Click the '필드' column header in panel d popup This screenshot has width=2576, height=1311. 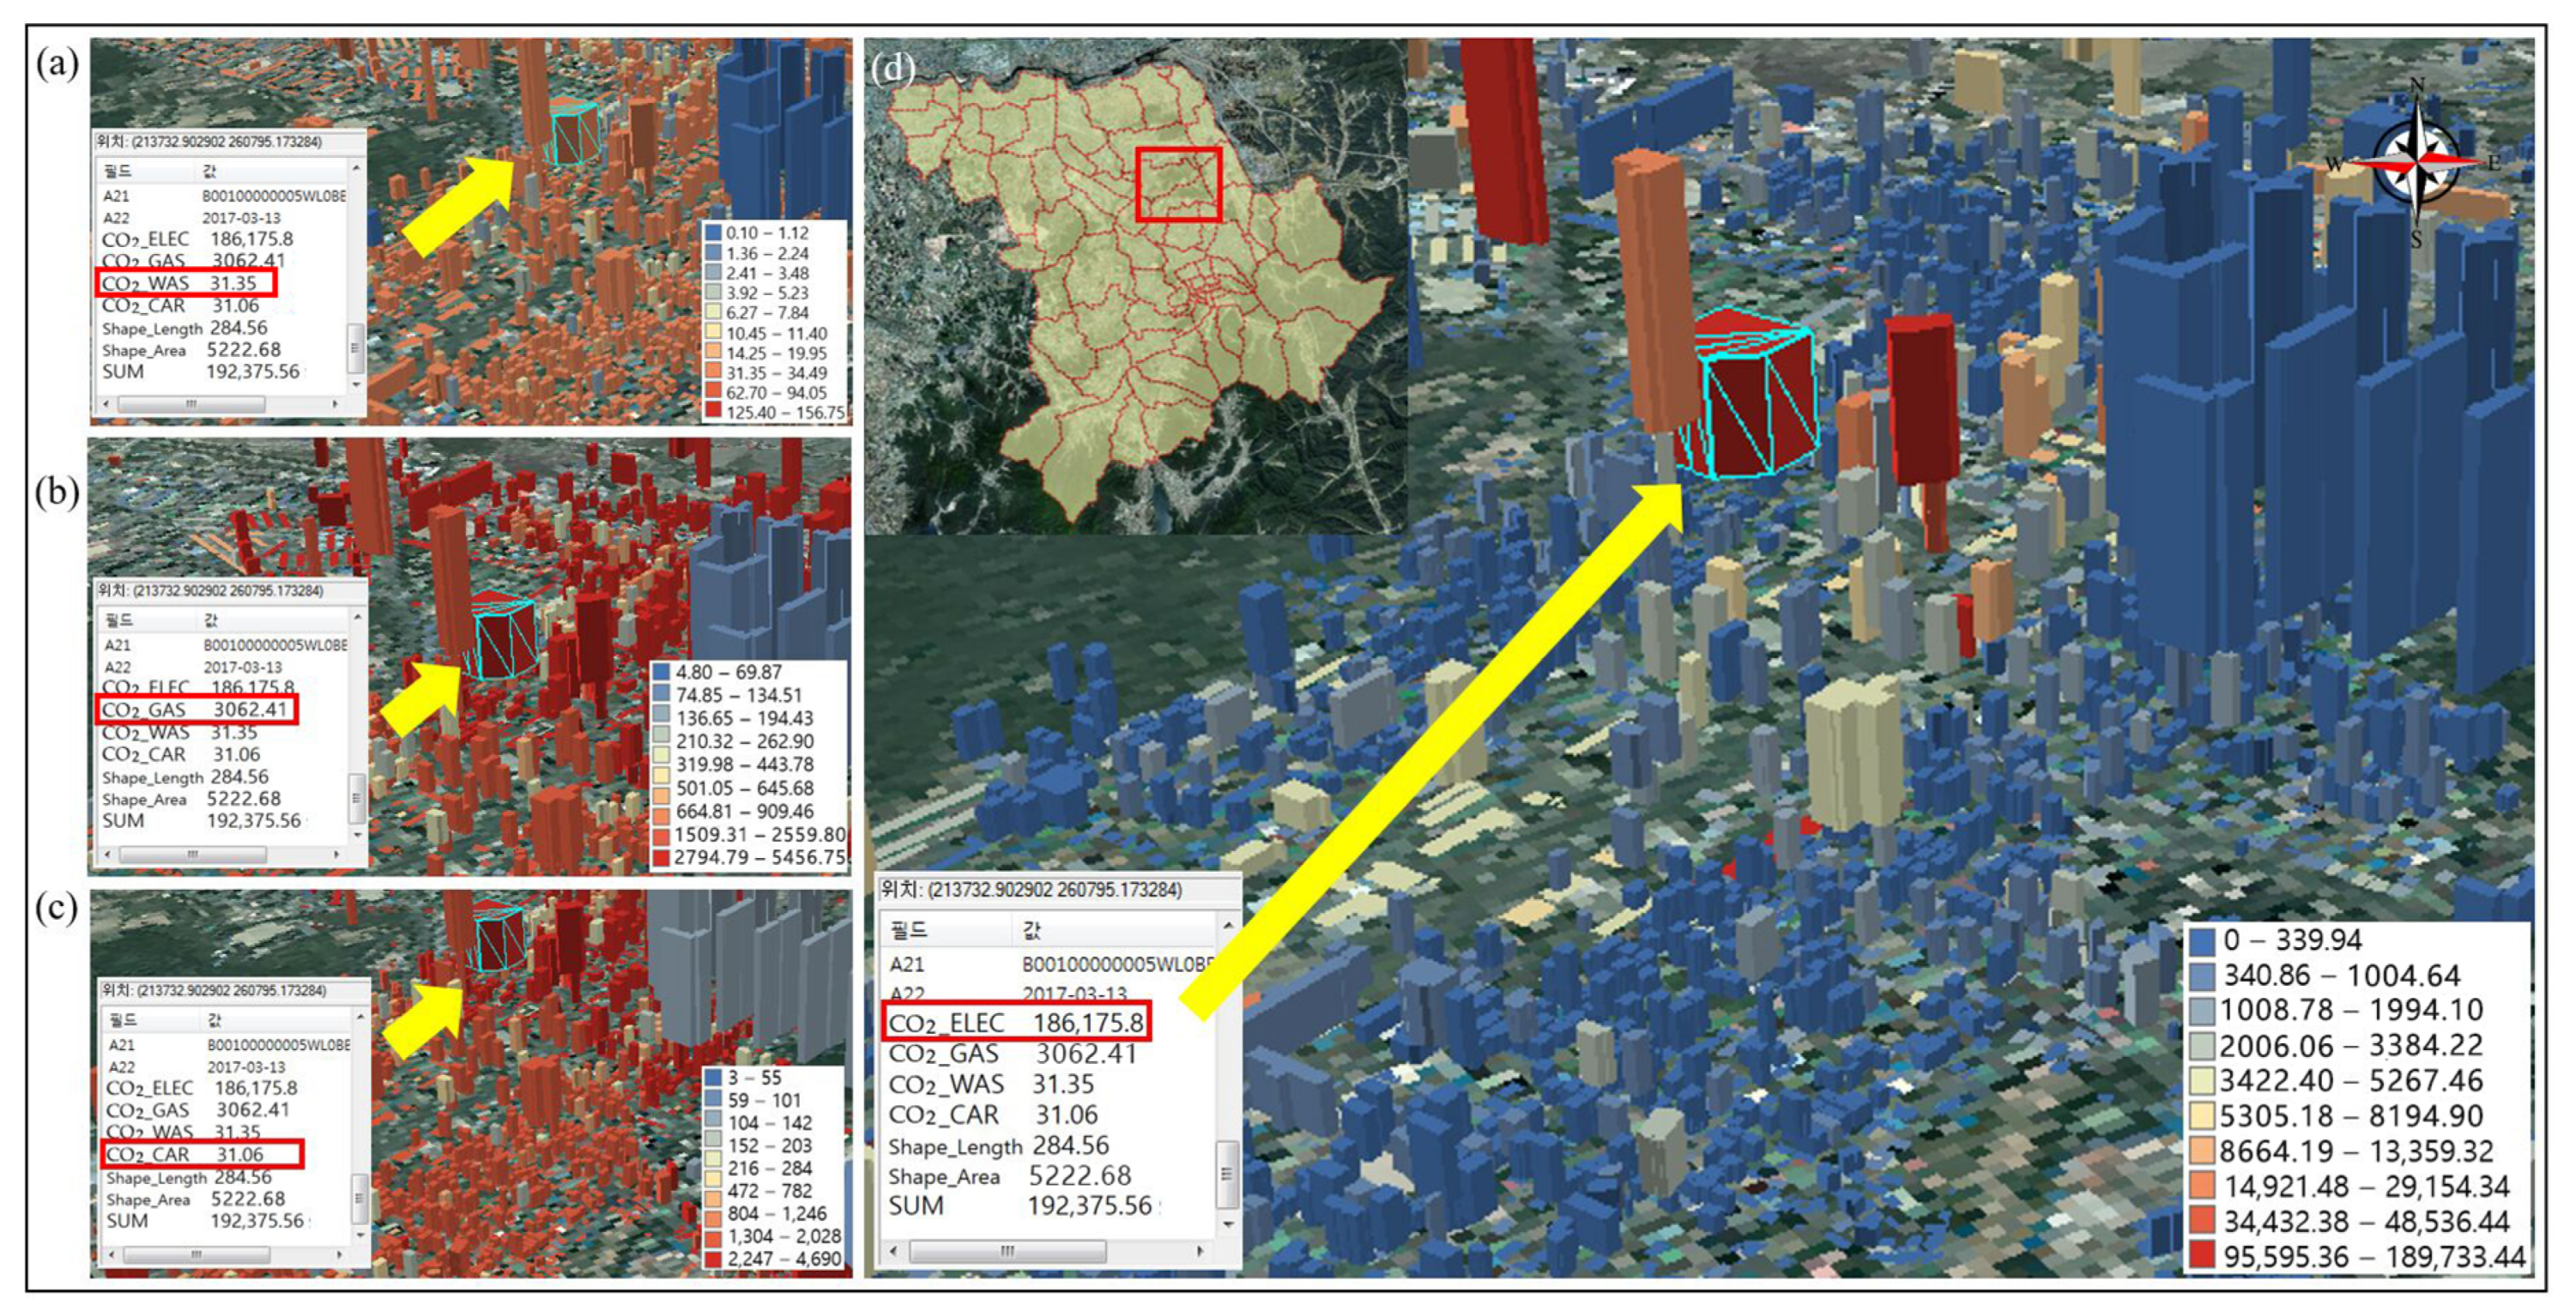[908, 931]
